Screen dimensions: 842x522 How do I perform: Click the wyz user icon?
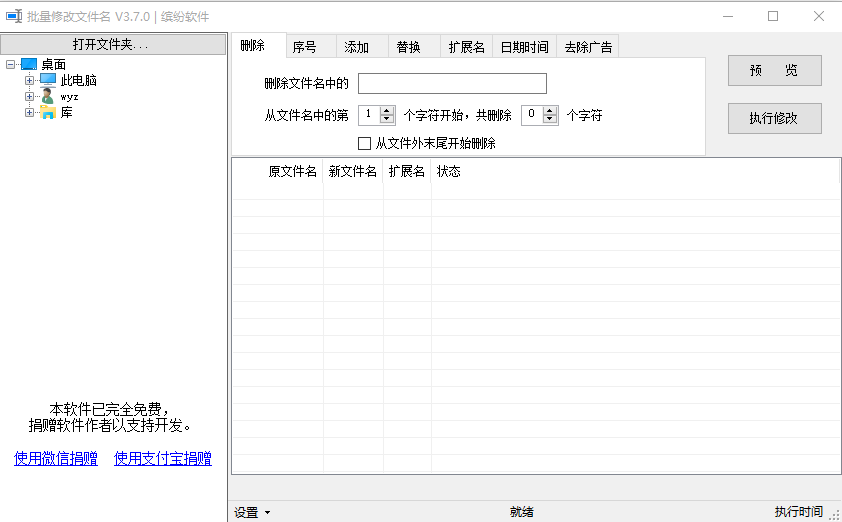(x=48, y=96)
